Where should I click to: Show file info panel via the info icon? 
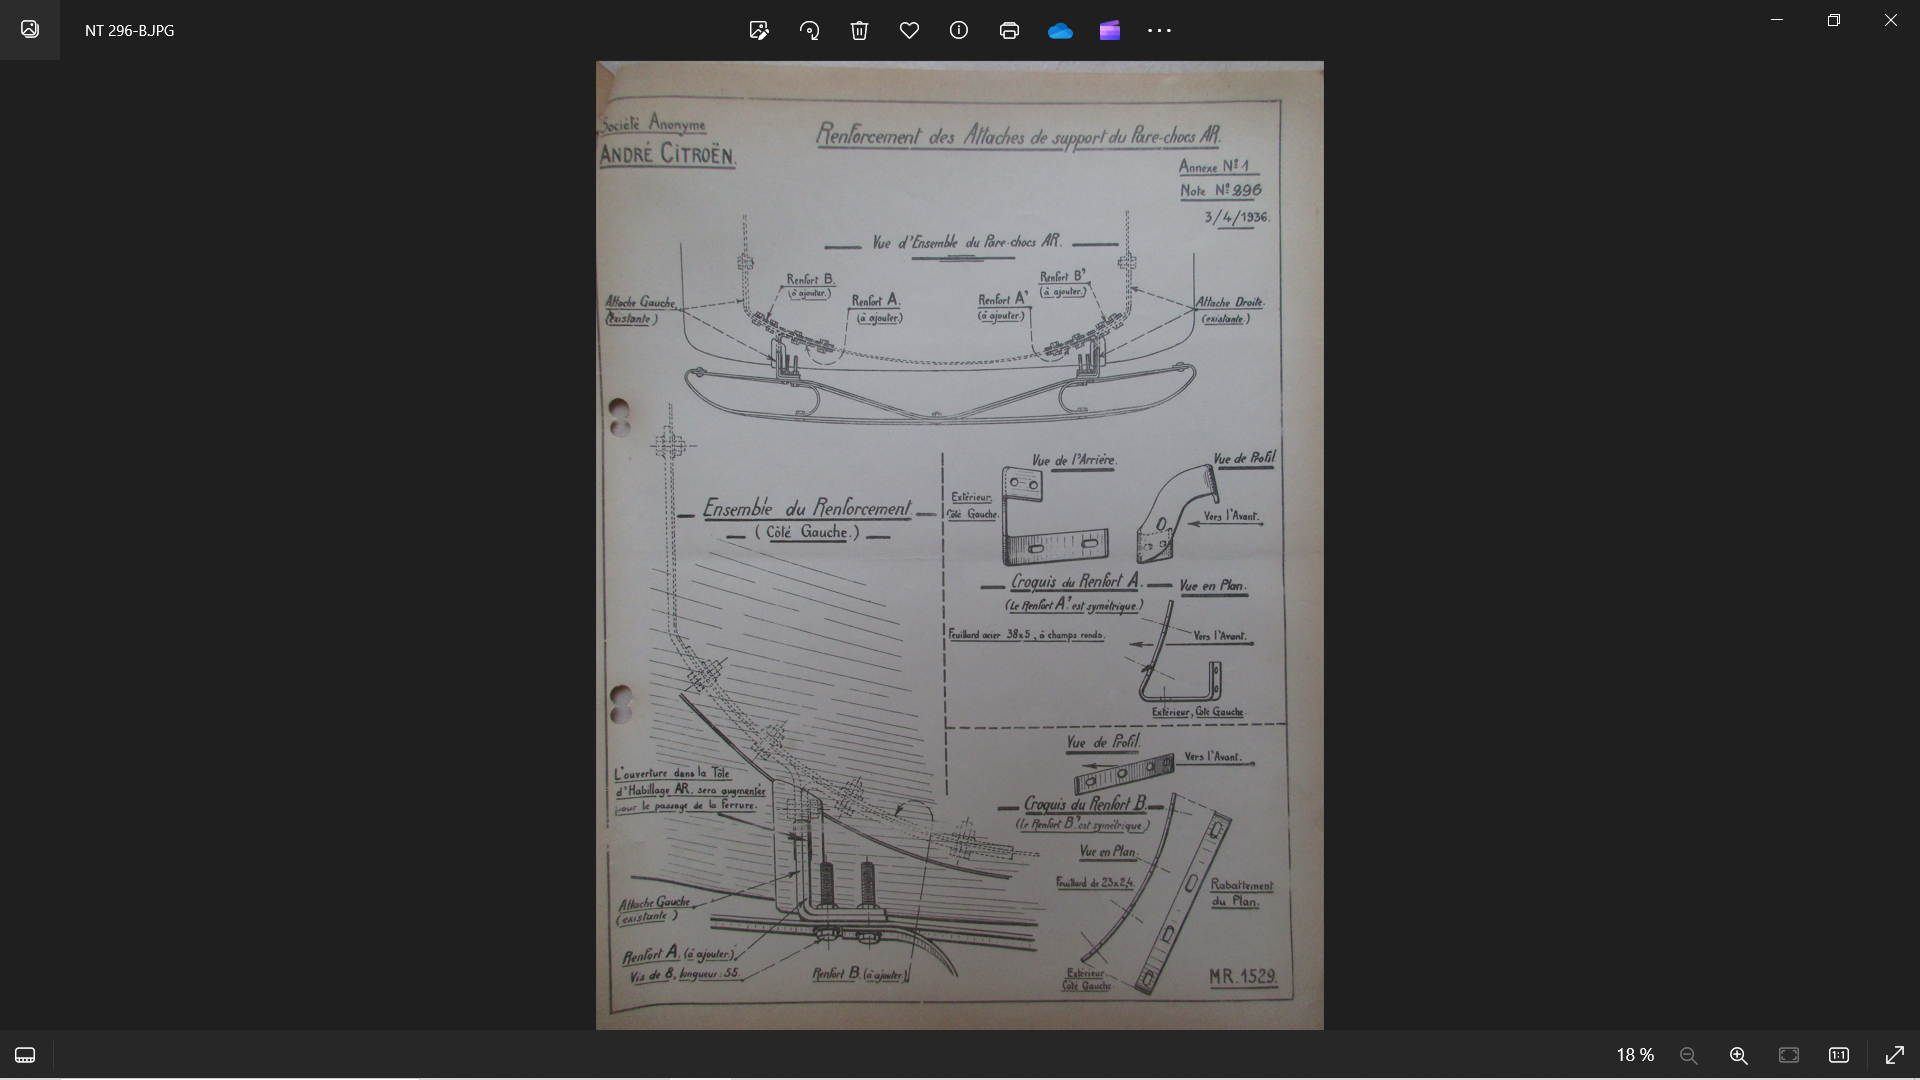click(x=959, y=30)
